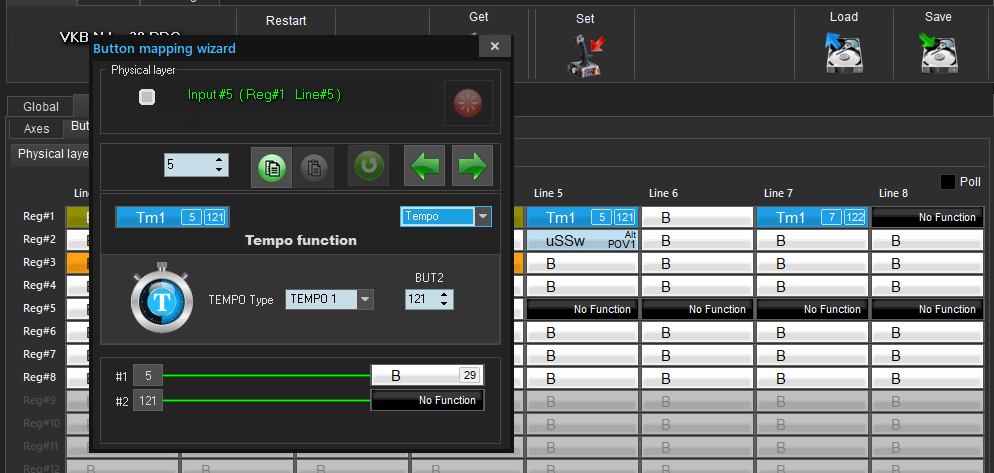Select the Tm1 5 121 cell in Line 5
The image size is (994, 473).
pos(582,217)
